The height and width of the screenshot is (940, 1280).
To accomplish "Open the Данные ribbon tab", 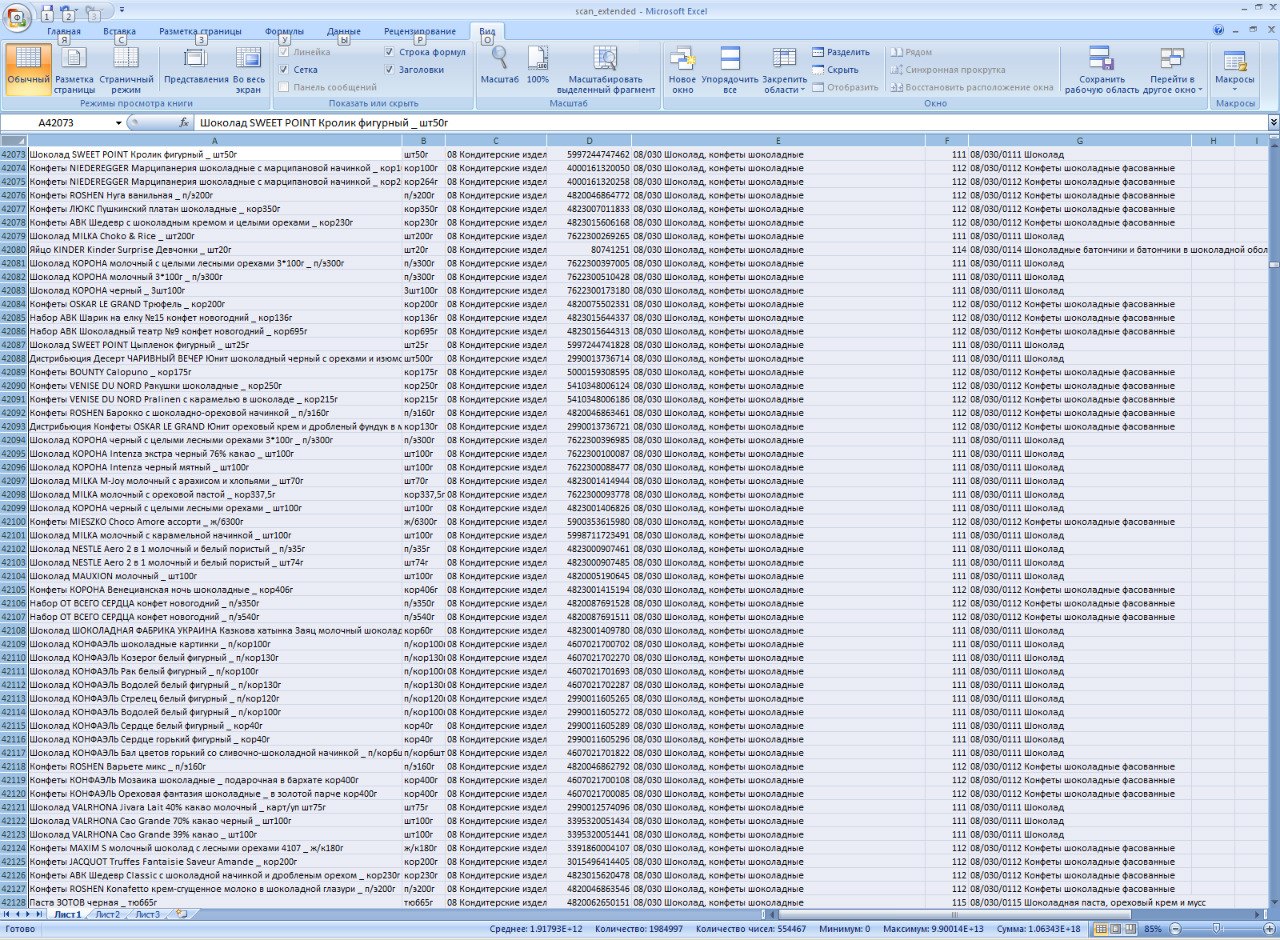I will (x=344, y=31).
